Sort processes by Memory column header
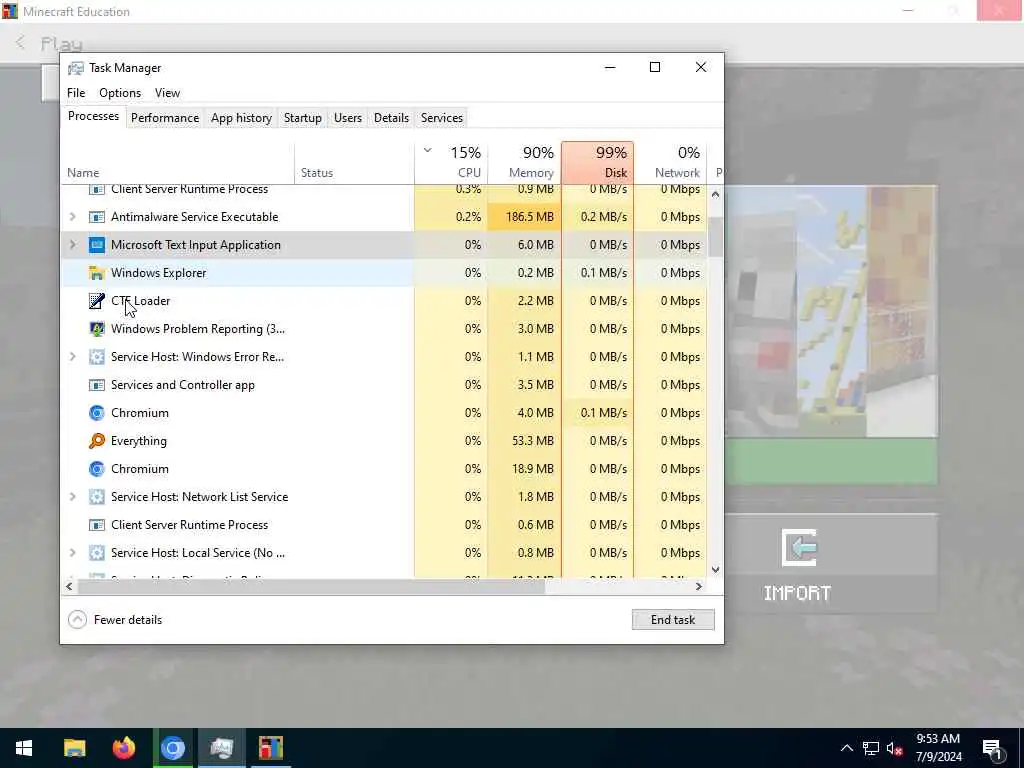 point(524,163)
